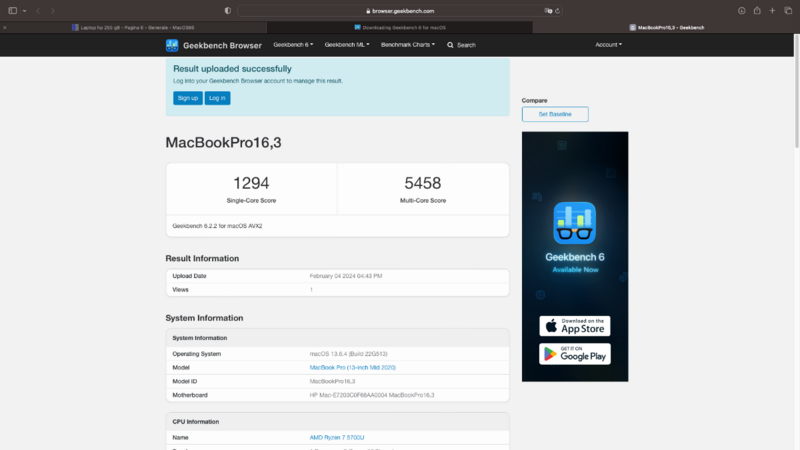Show tab overview icon
This screenshot has height=450, width=800.
pyautogui.click(x=788, y=11)
